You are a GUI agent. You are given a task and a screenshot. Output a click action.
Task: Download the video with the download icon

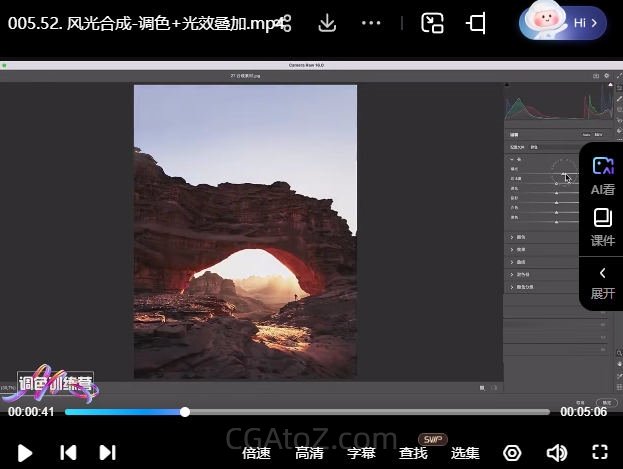[327, 22]
